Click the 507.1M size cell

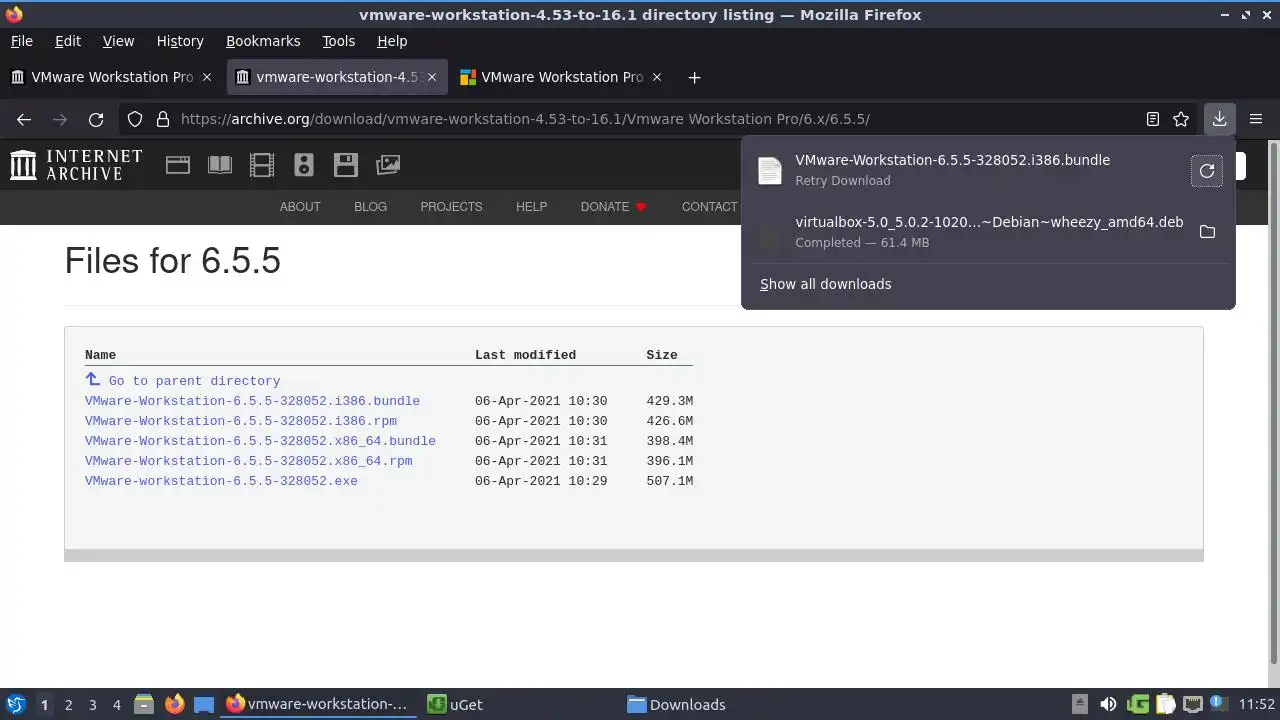(669, 481)
